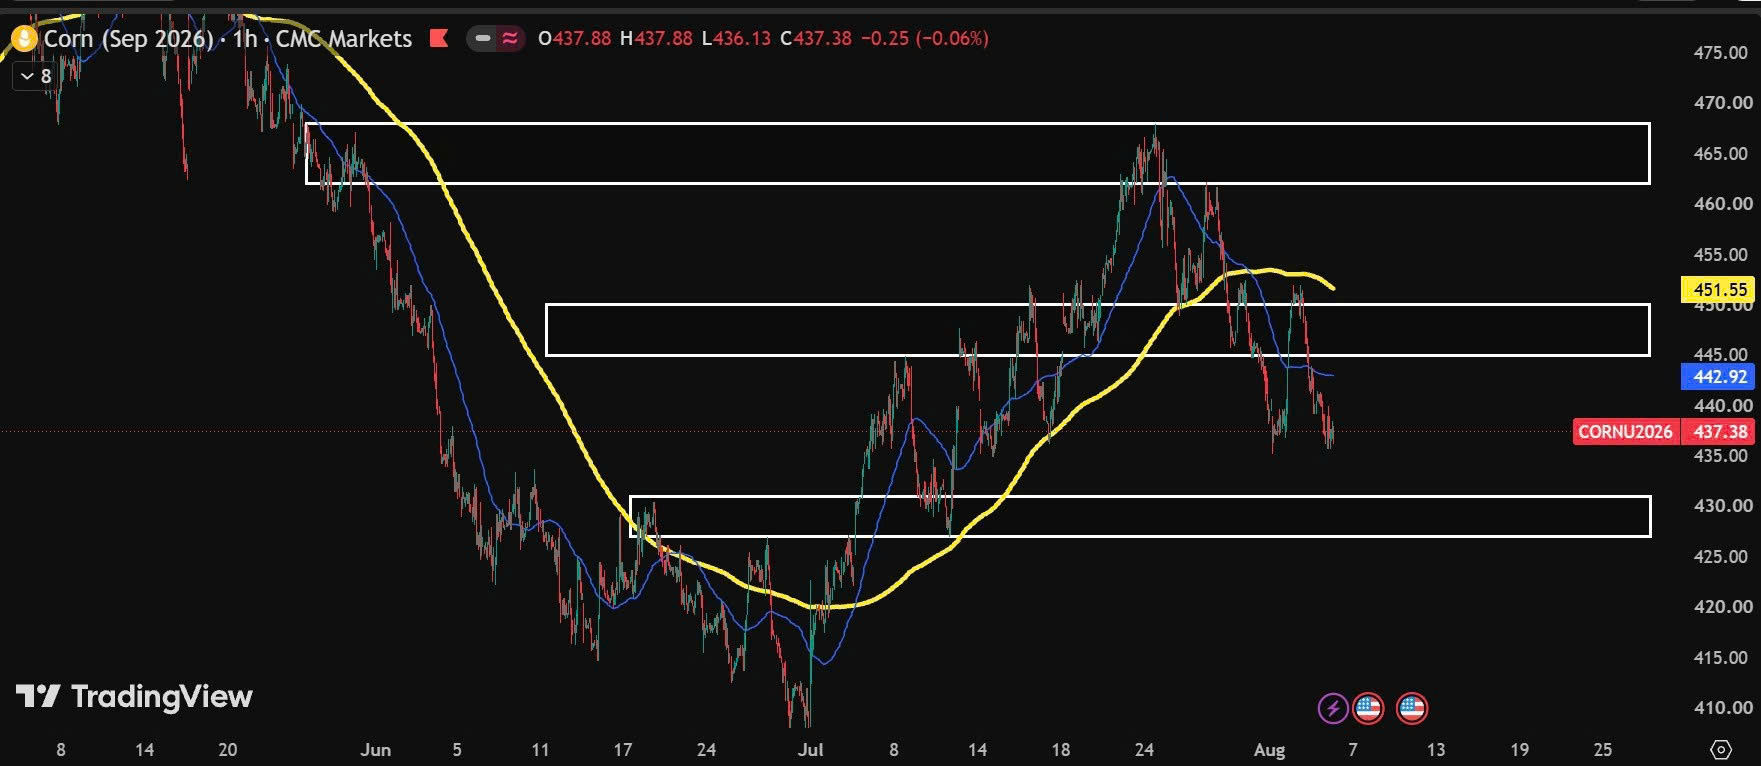Click the 475.00 price axis label
The height and width of the screenshot is (766, 1761).
tap(1722, 53)
